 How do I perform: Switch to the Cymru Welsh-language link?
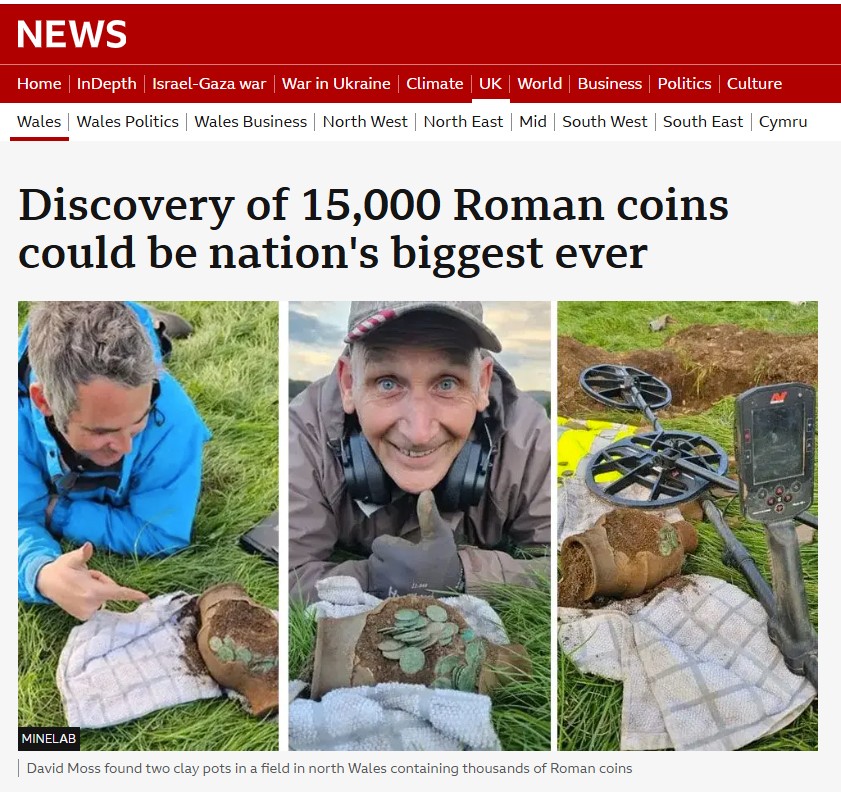click(783, 122)
